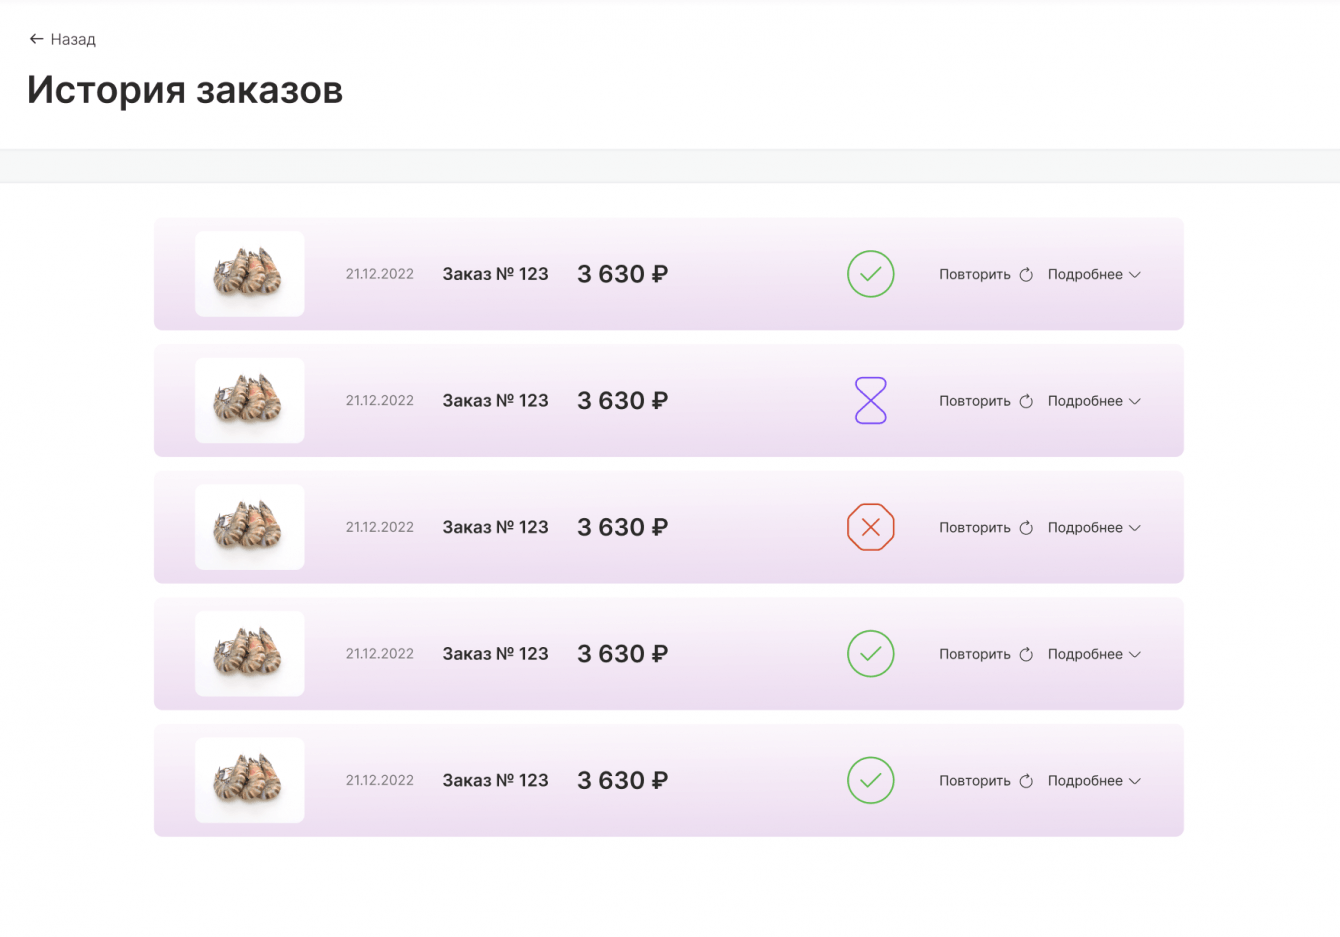1340x937 pixels.
Task: Click the purple hourglass pending status icon
Action: click(x=870, y=400)
